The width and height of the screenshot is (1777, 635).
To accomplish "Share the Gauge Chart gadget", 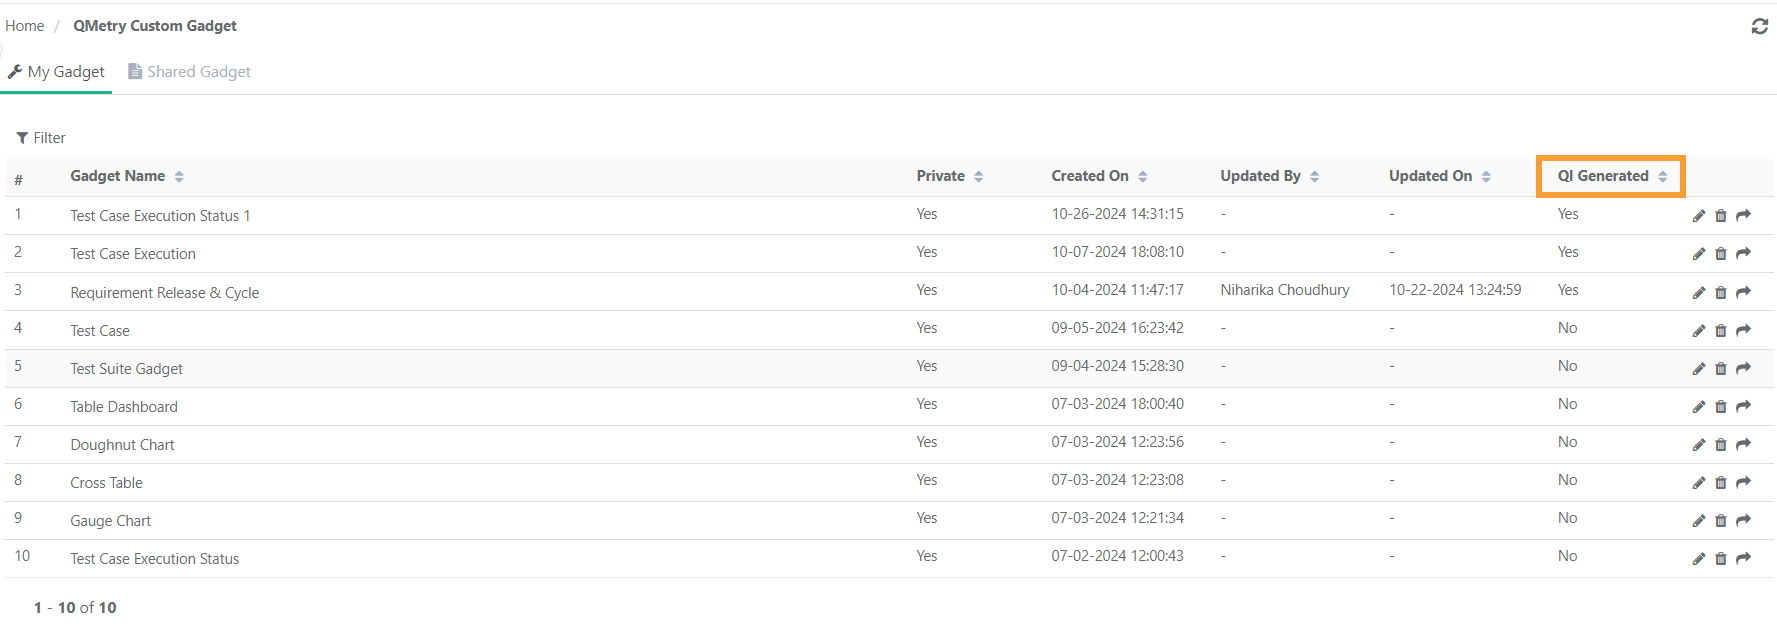I will coord(1743,521).
